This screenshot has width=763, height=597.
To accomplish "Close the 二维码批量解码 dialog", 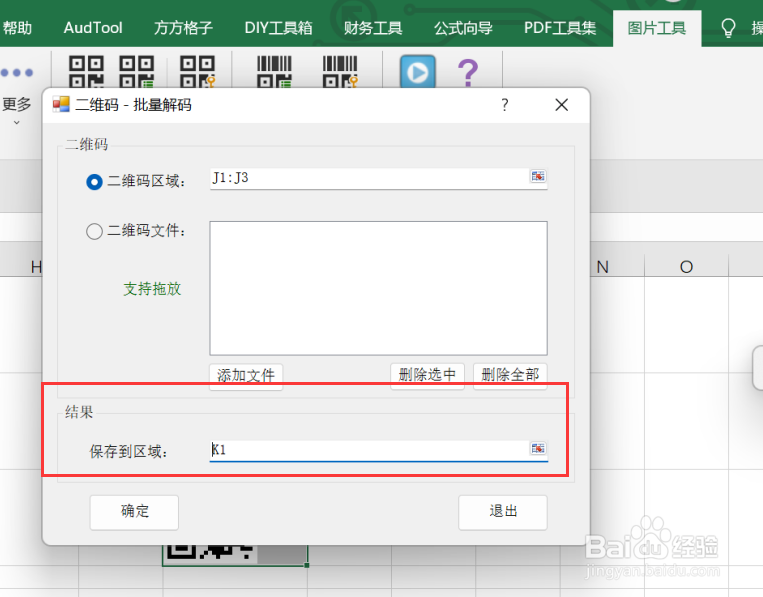I will point(562,105).
